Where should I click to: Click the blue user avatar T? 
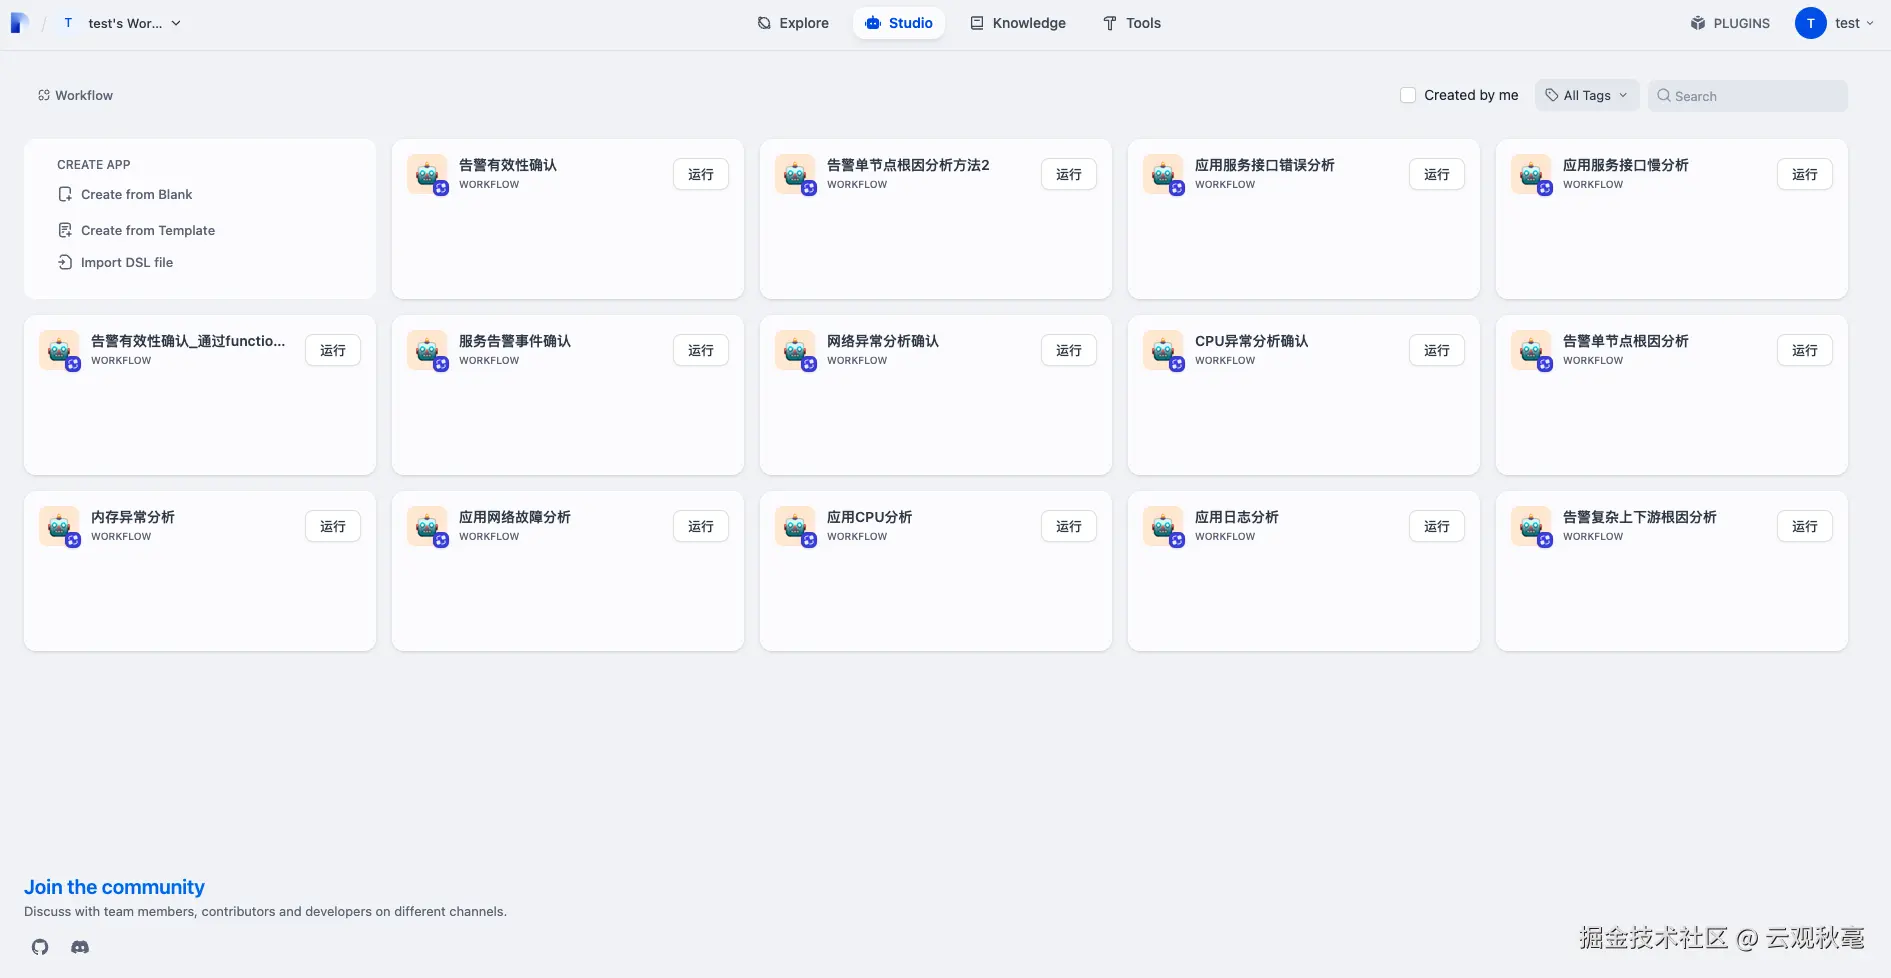1810,23
